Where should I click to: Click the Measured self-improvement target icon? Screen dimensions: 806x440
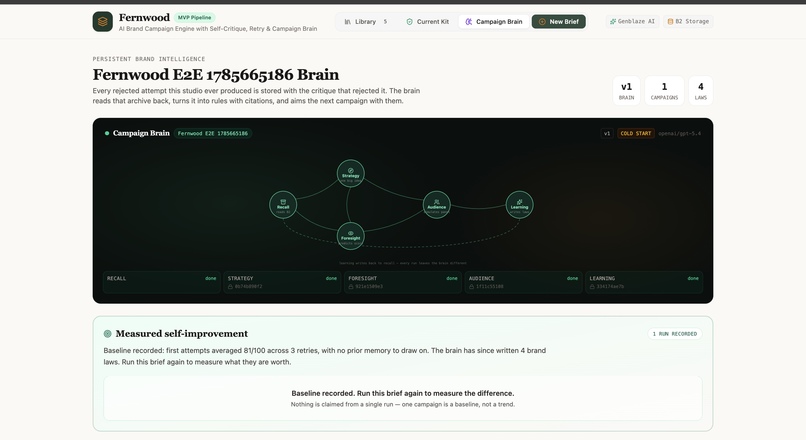coord(107,334)
